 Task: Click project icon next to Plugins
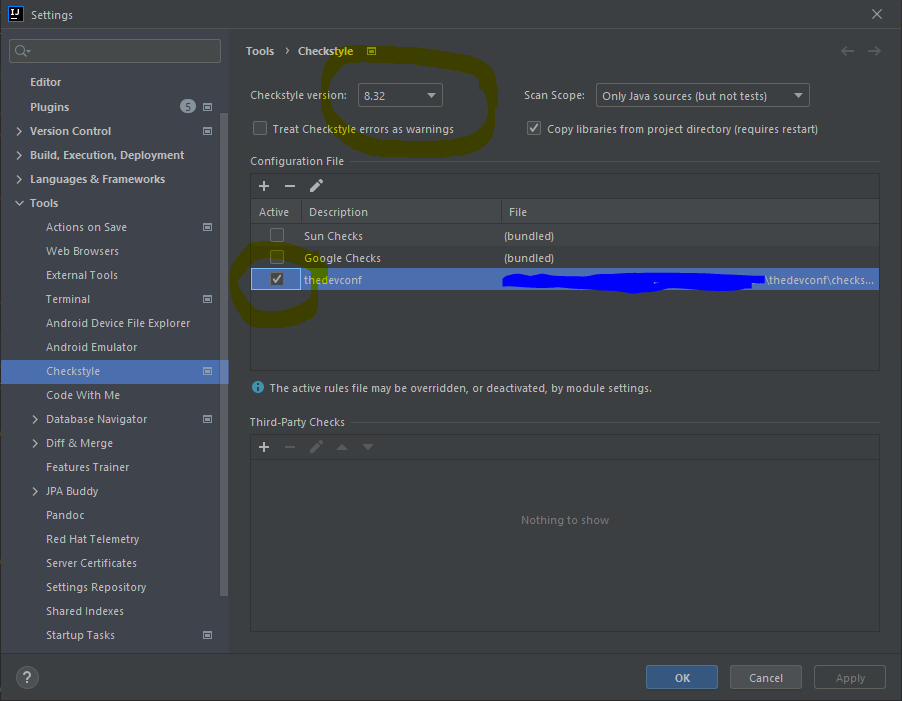pyautogui.click(x=208, y=107)
